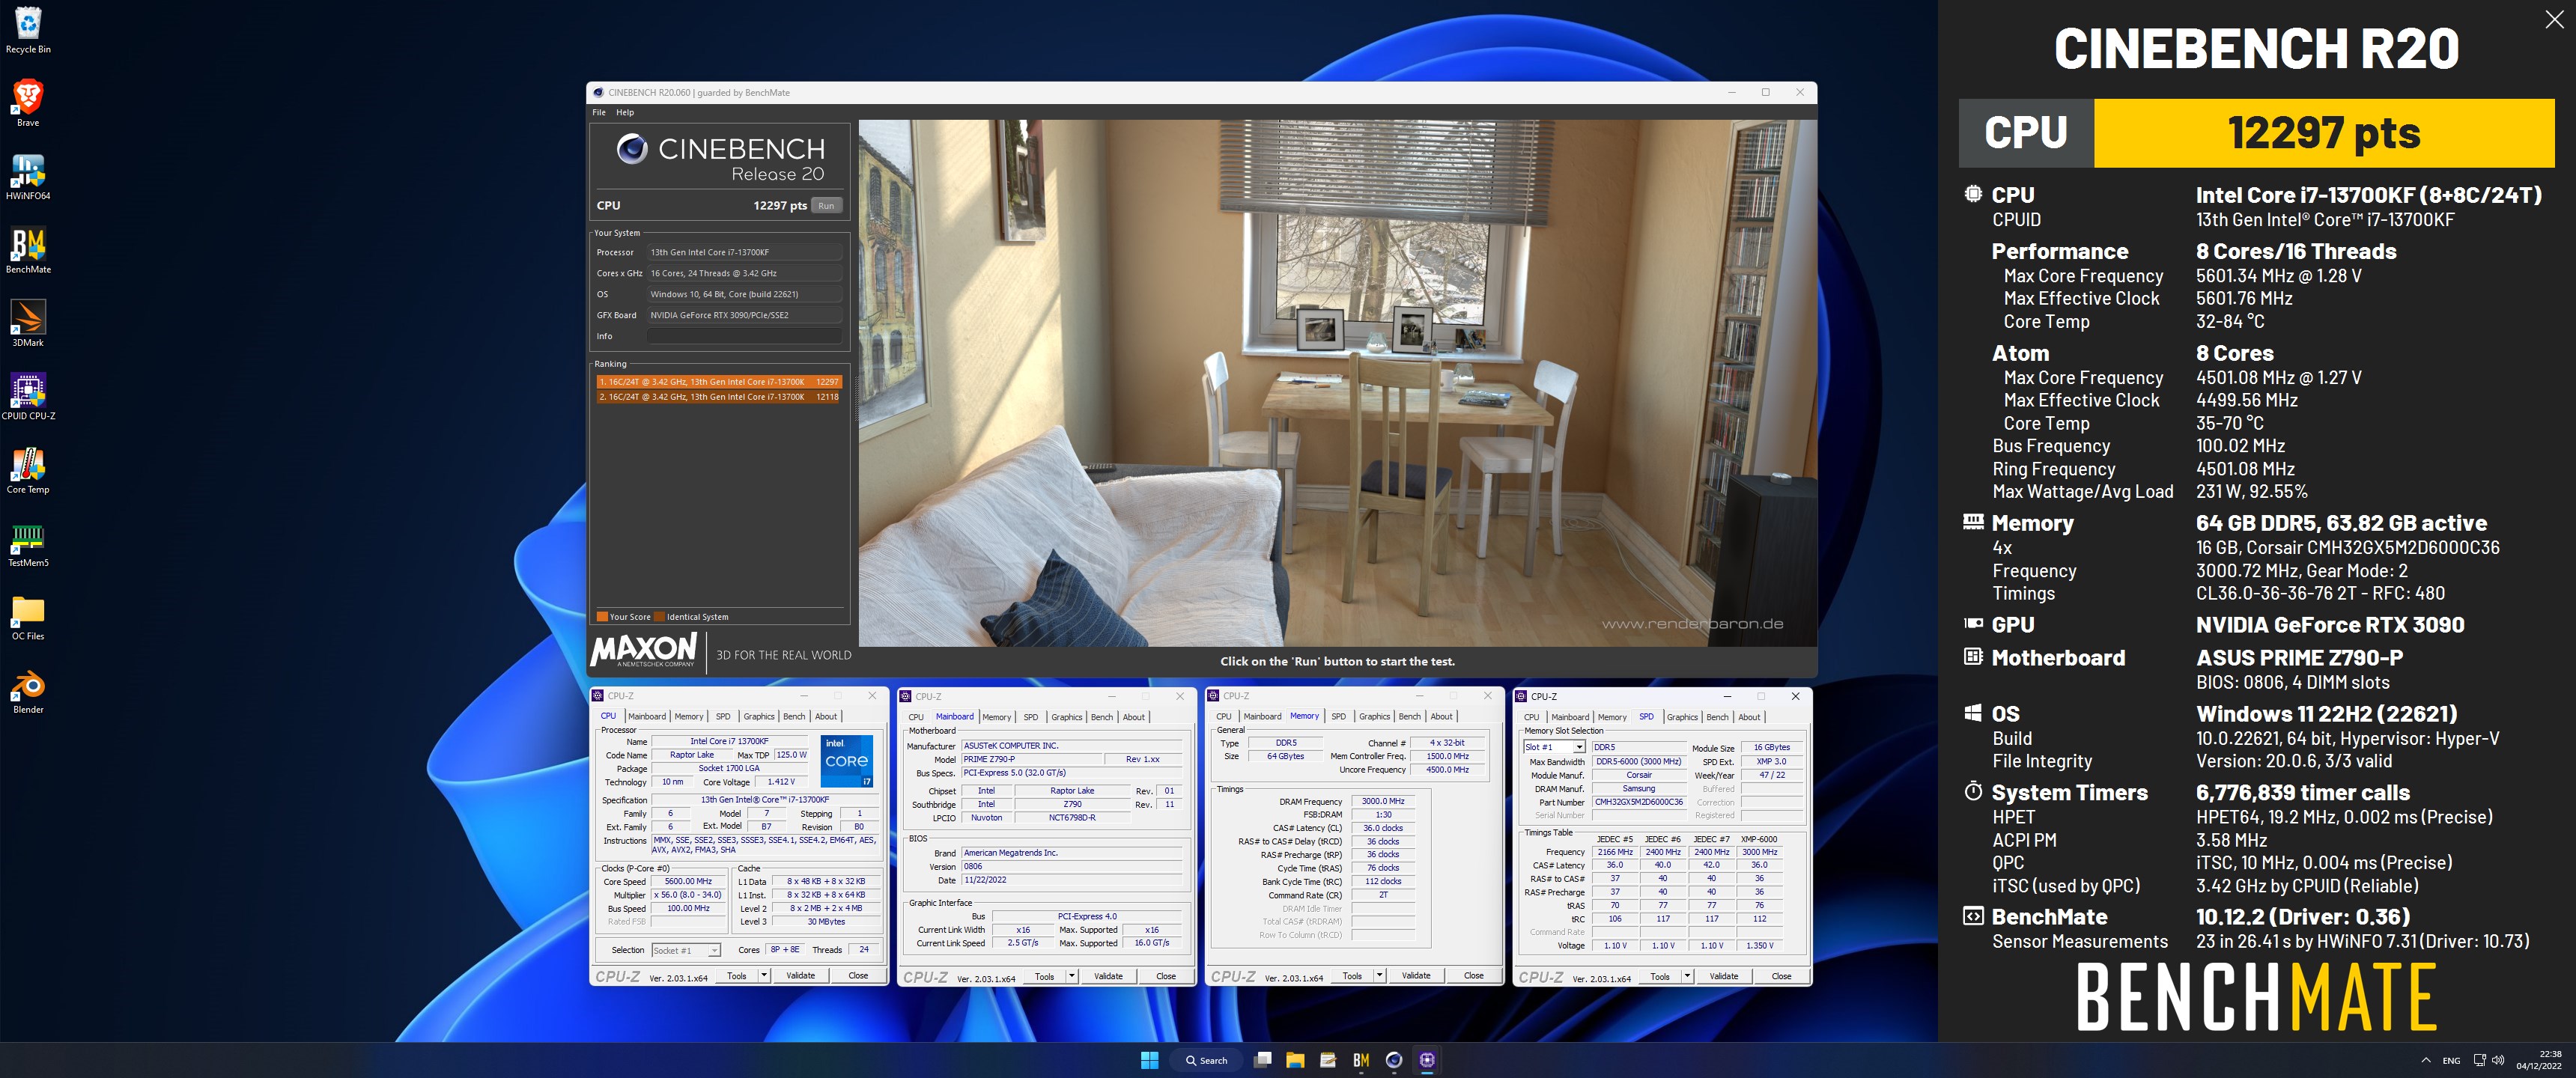Click the Cinebench sphere logo icon
Screen dimensions: 2576x1078
(x=631, y=149)
